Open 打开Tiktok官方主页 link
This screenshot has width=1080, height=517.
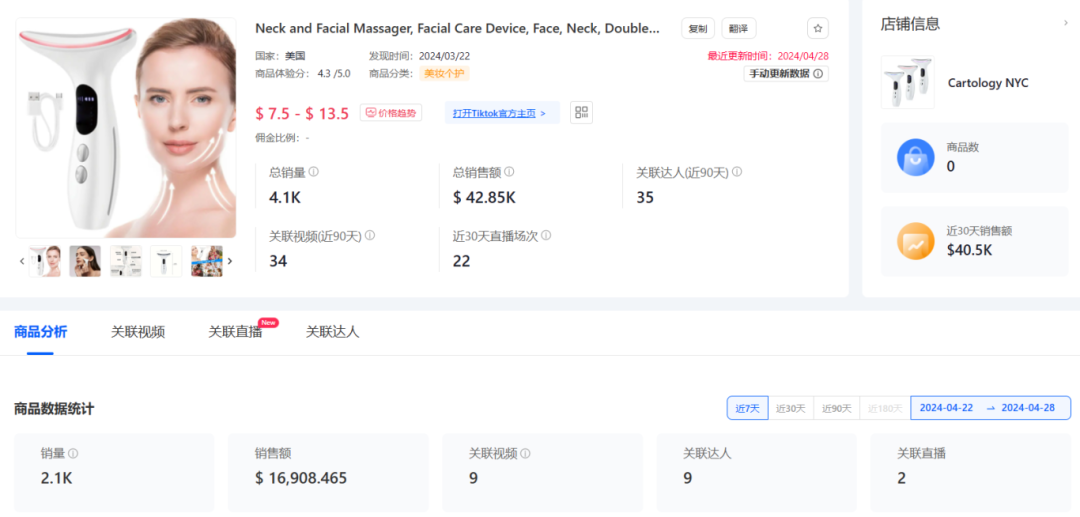click(x=502, y=113)
